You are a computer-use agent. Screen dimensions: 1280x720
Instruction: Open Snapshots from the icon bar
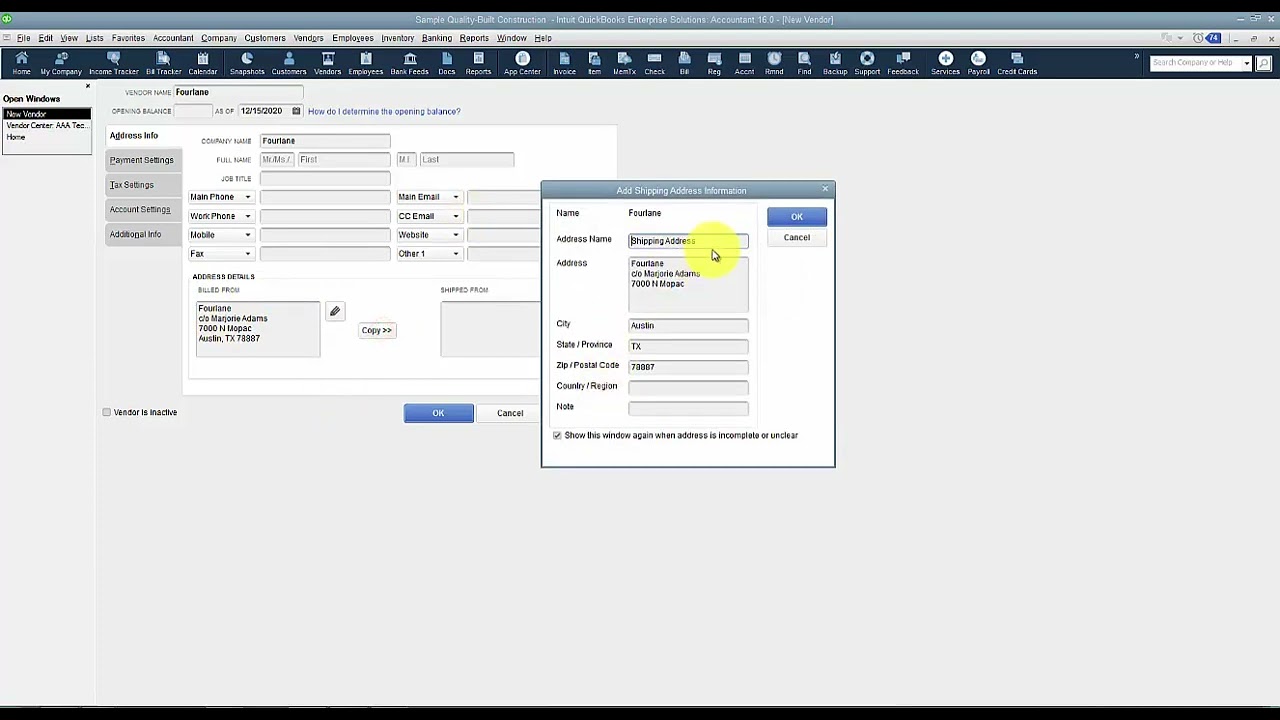tap(247, 63)
